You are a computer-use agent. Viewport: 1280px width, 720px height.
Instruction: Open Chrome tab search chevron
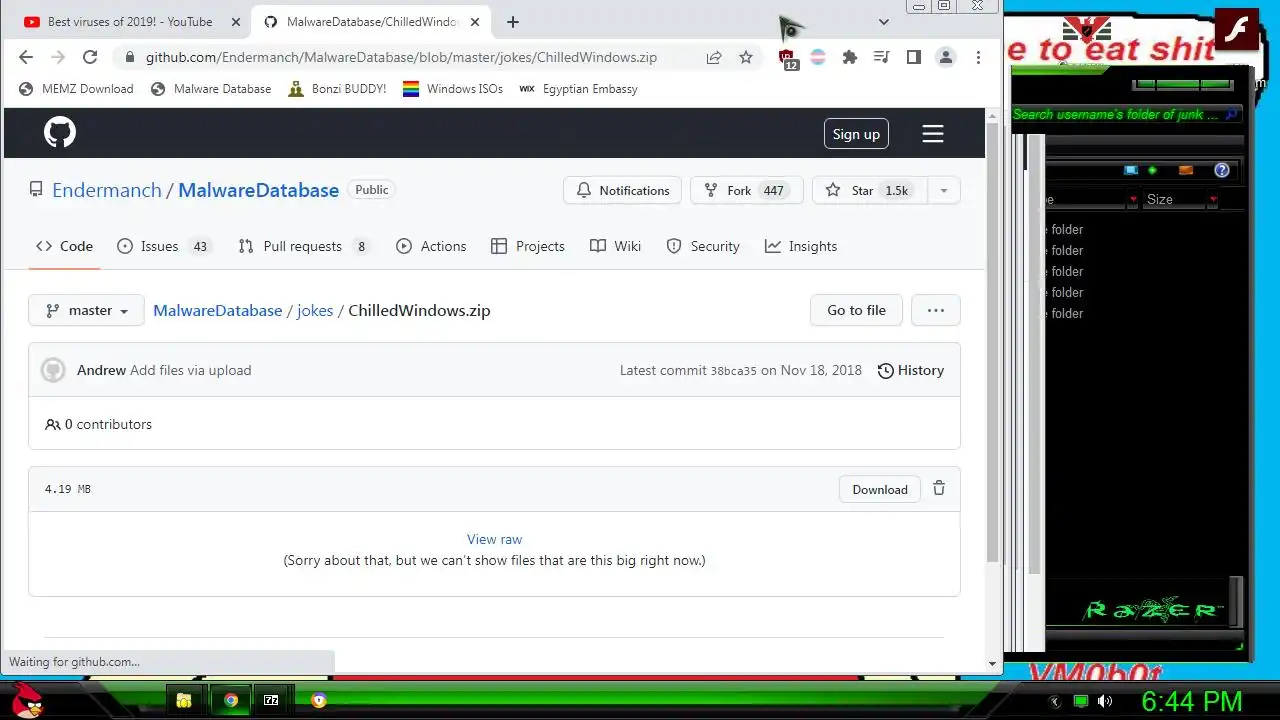click(884, 22)
